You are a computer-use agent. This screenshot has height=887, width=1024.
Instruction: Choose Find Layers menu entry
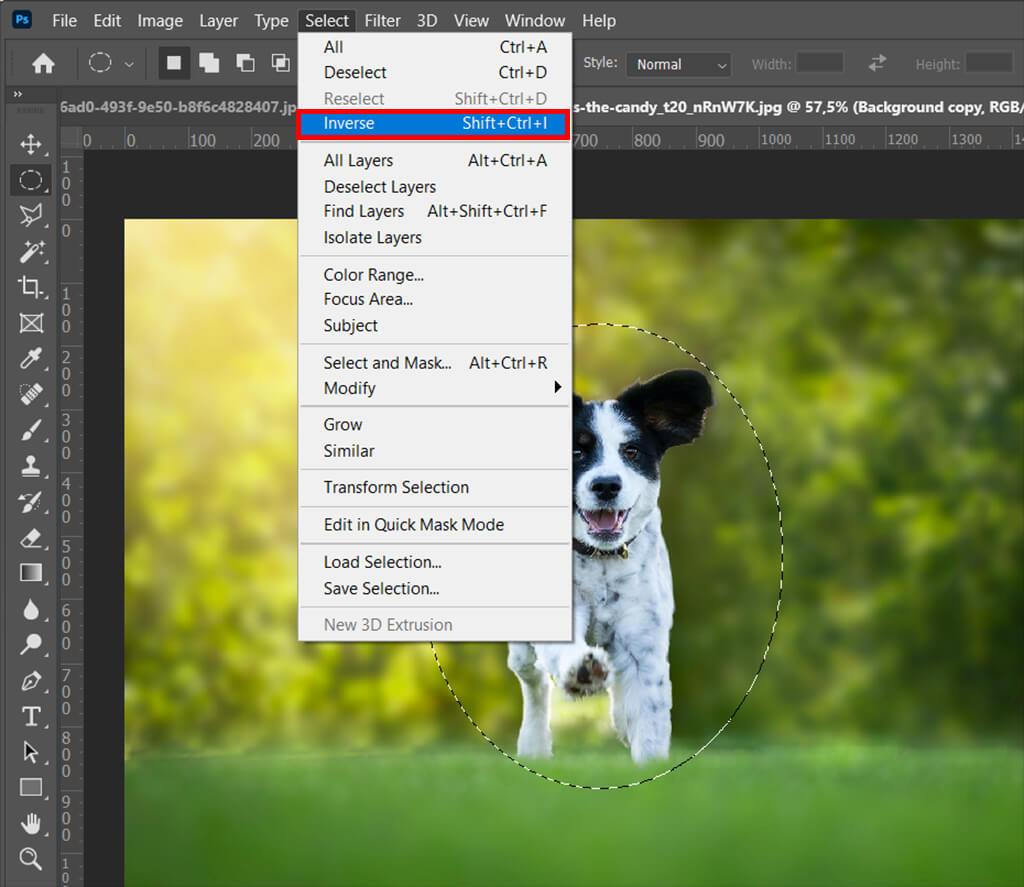[x=435, y=212]
